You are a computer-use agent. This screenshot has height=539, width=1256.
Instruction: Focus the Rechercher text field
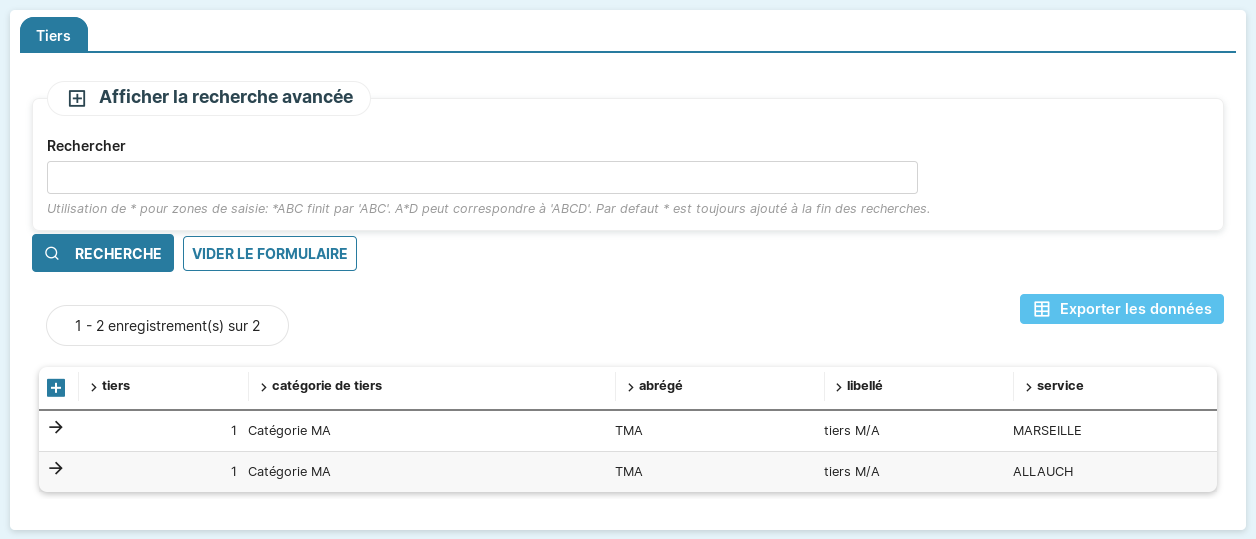(x=482, y=178)
